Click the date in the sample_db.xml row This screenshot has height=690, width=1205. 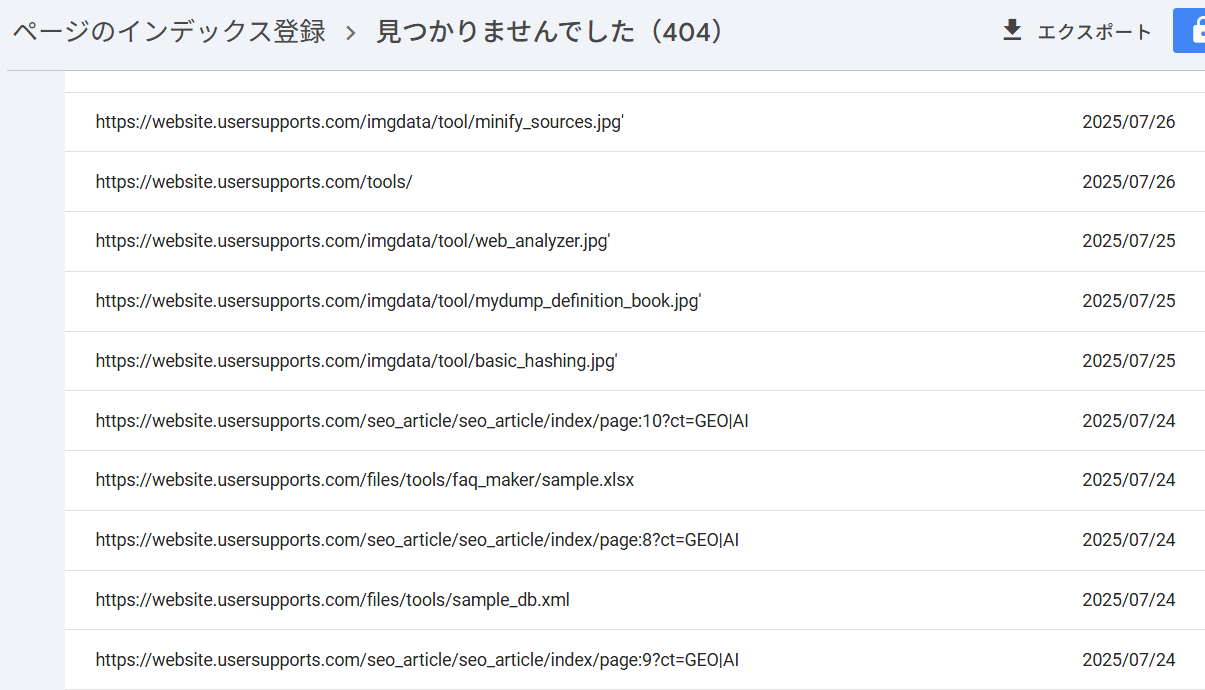pyautogui.click(x=1128, y=600)
